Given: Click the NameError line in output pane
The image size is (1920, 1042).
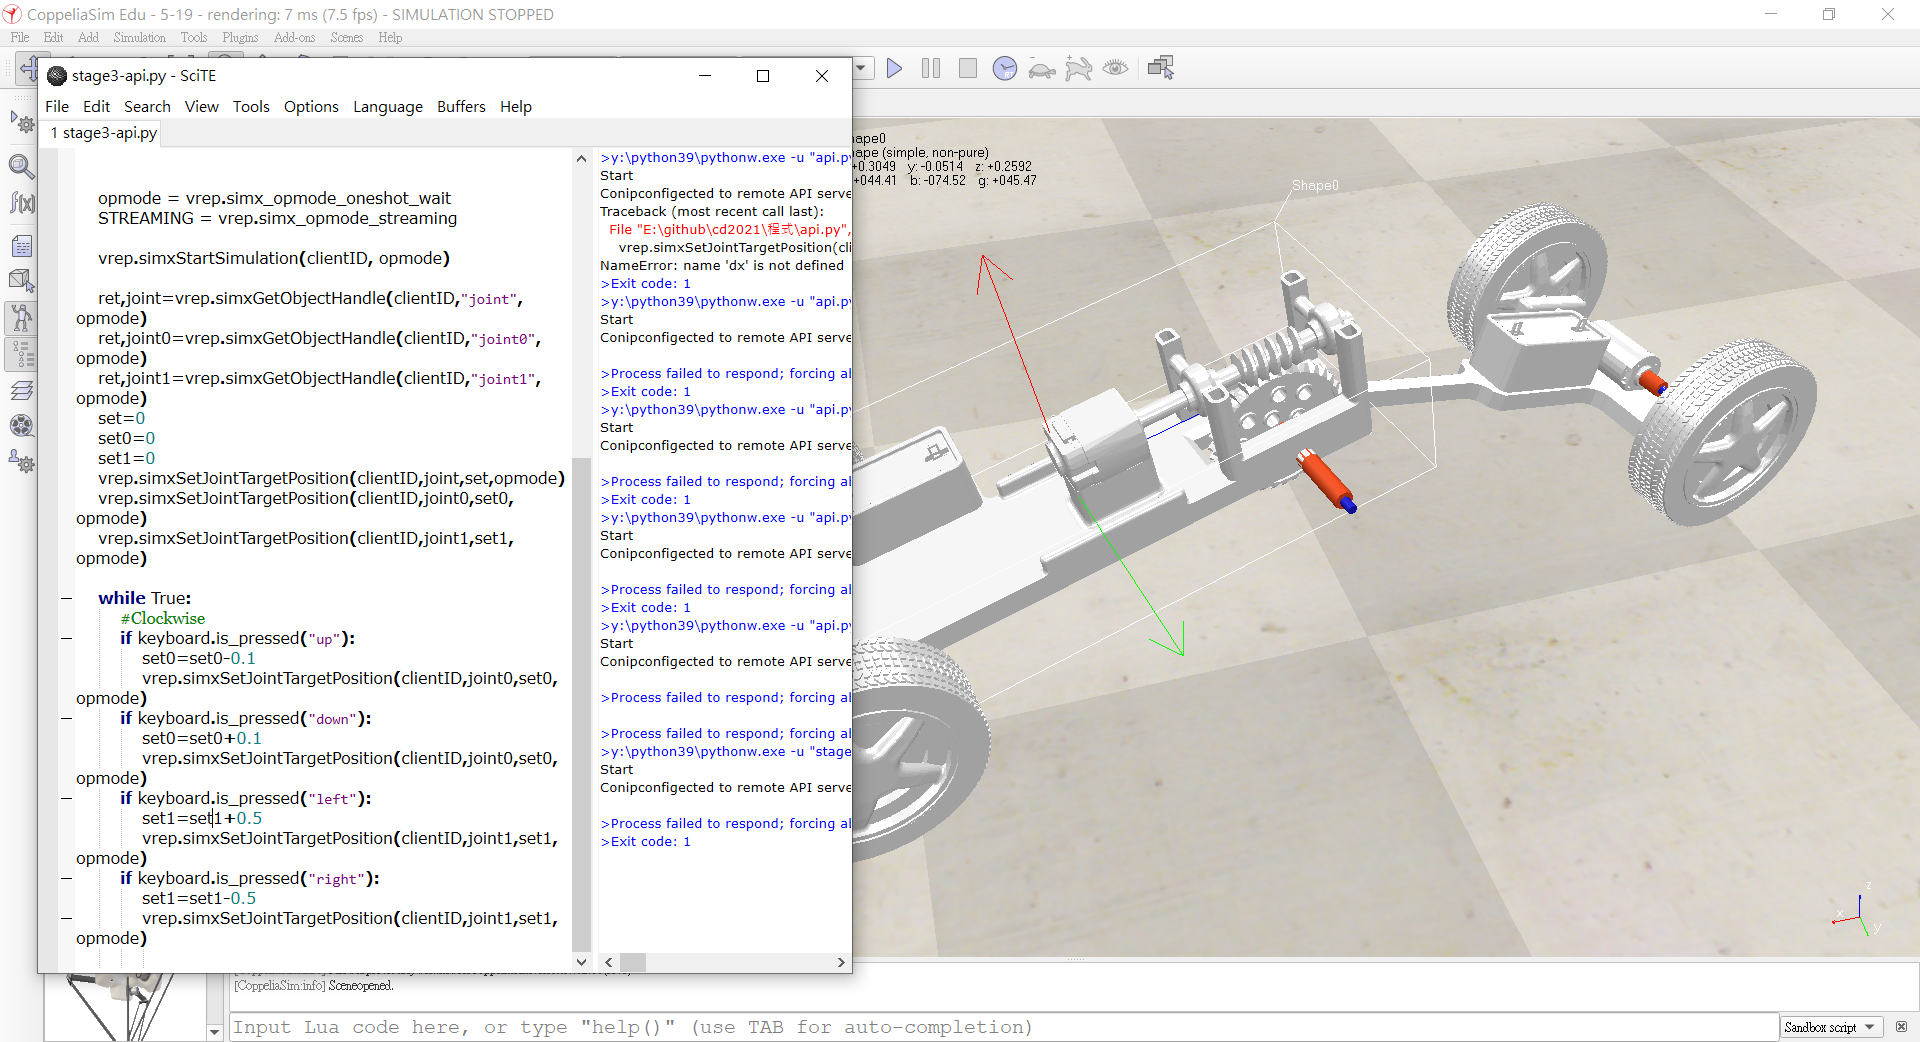Looking at the screenshot, I should pos(722,265).
